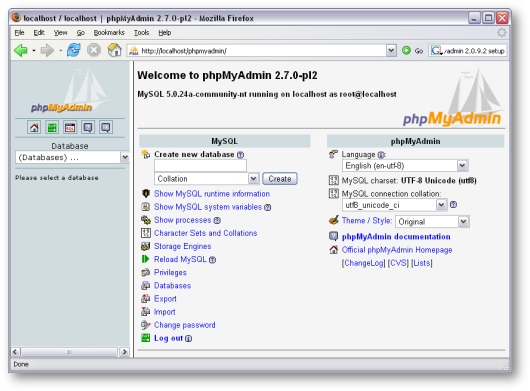The image size is (530, 391).
Task: Click the phpMyAdmin documentation icon in left panel
Action: coord(88,128)
